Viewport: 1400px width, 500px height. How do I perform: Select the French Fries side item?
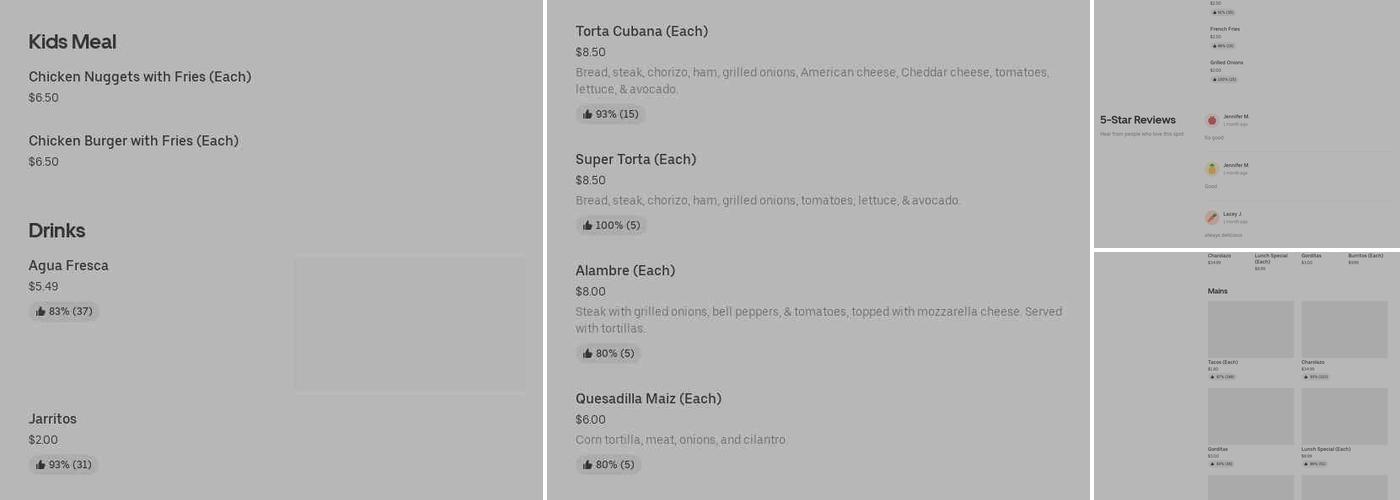pos(1224,29)
